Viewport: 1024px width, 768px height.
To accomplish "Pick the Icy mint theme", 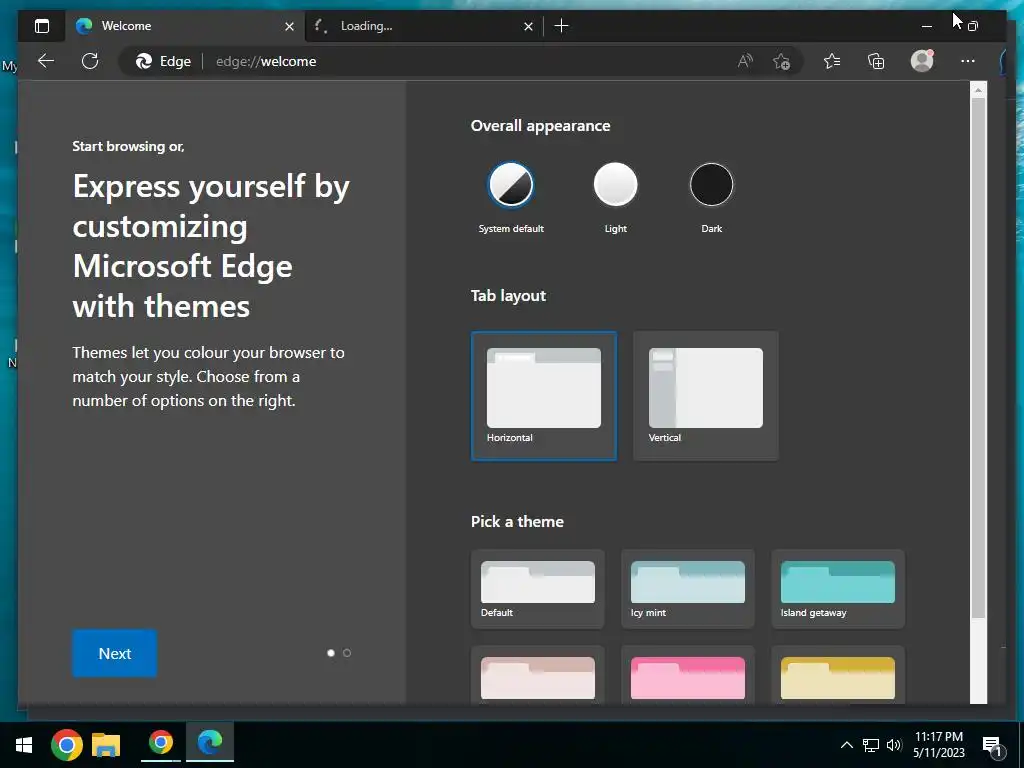I will [688, 589].
